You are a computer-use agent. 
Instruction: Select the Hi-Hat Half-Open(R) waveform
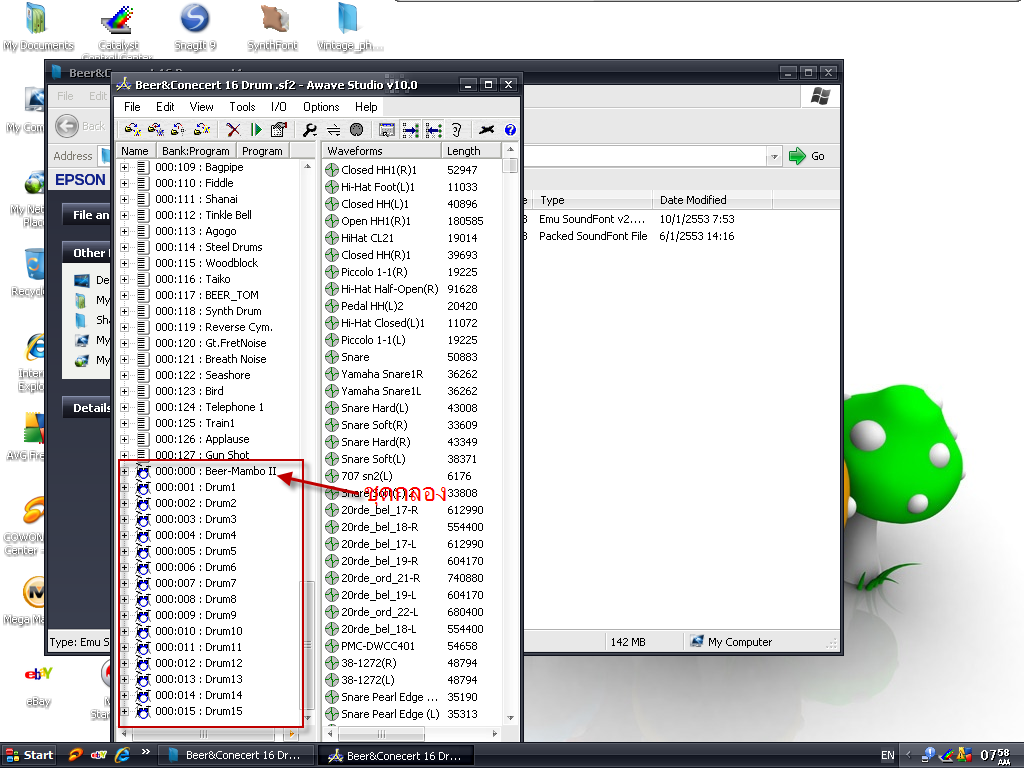point(389,289)
